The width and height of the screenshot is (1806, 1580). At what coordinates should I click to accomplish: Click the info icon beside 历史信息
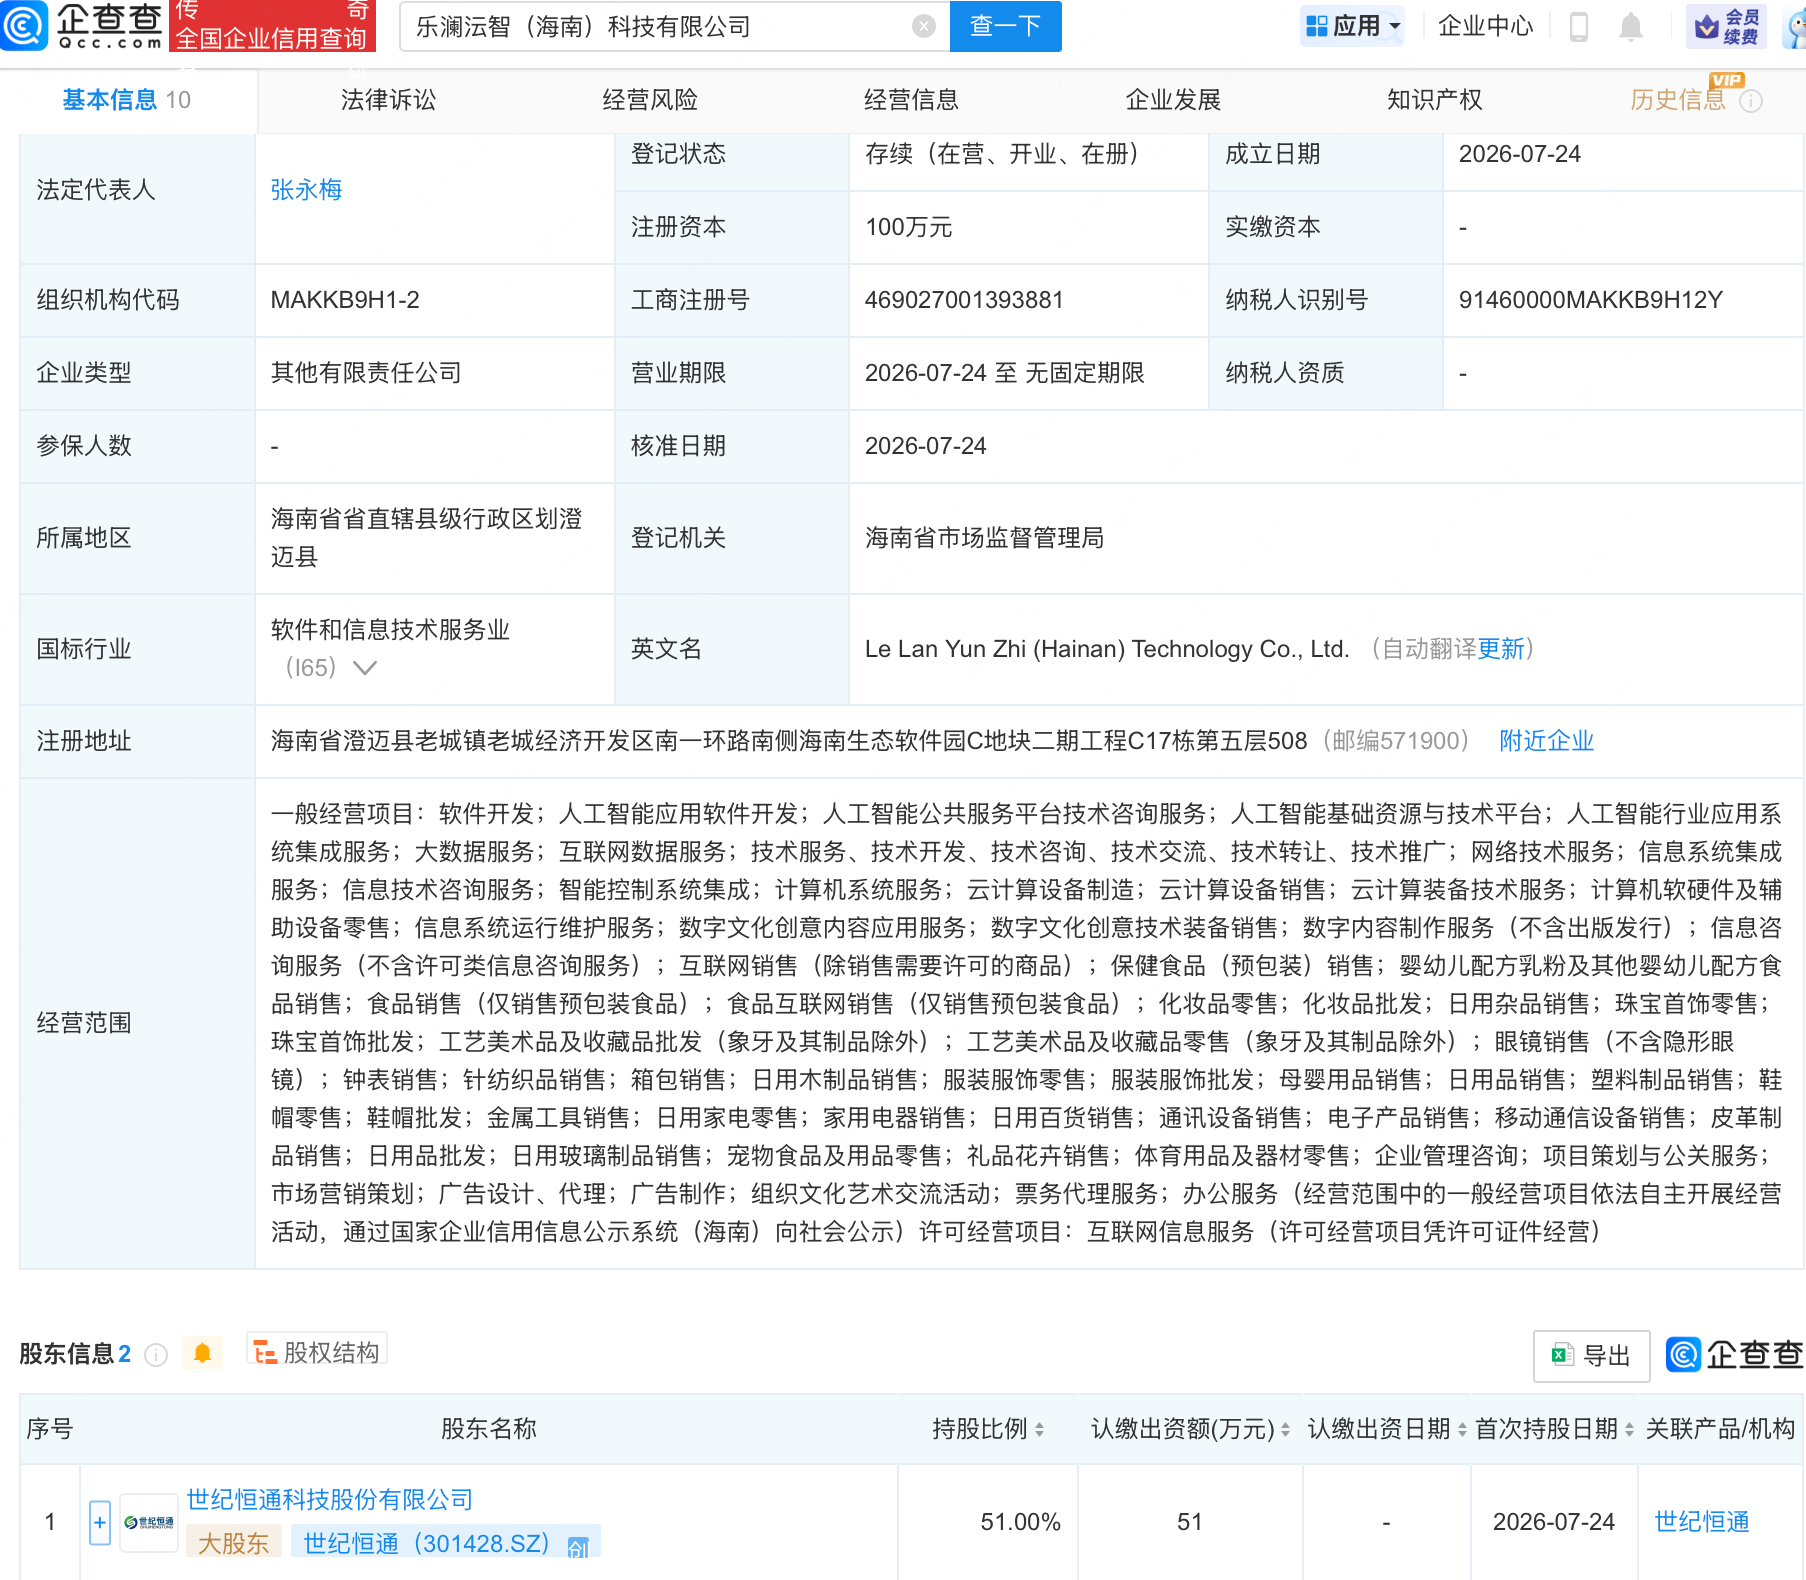(x=1751, y=101)
